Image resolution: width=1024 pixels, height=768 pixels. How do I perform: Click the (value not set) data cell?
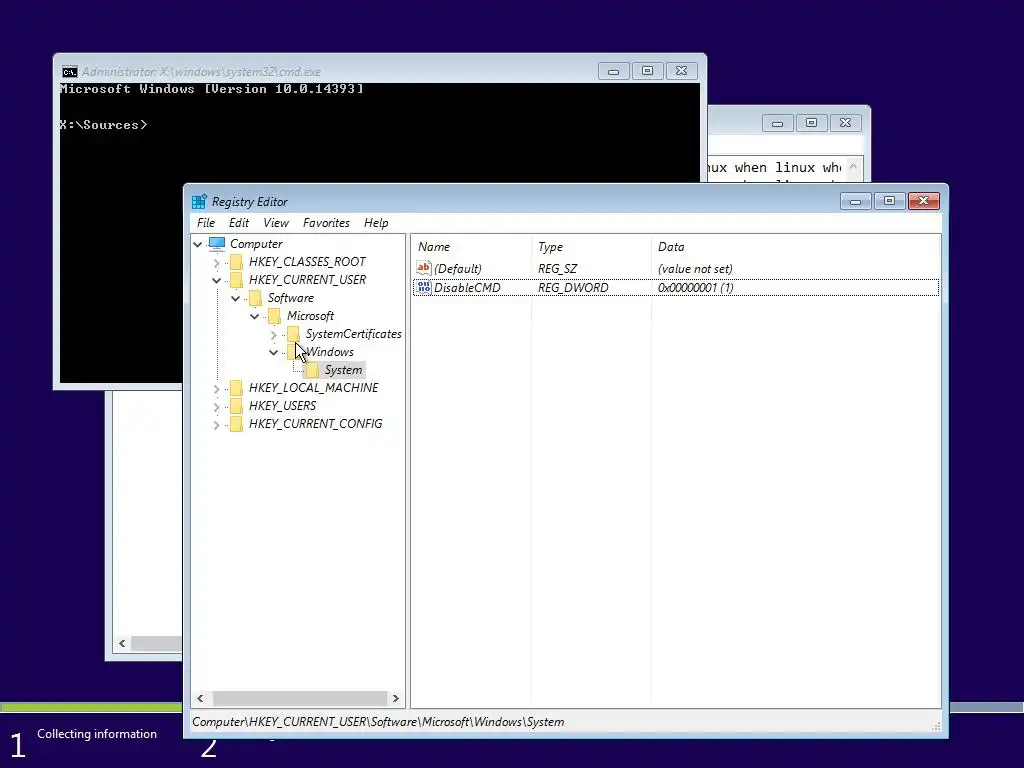(695, 268)
